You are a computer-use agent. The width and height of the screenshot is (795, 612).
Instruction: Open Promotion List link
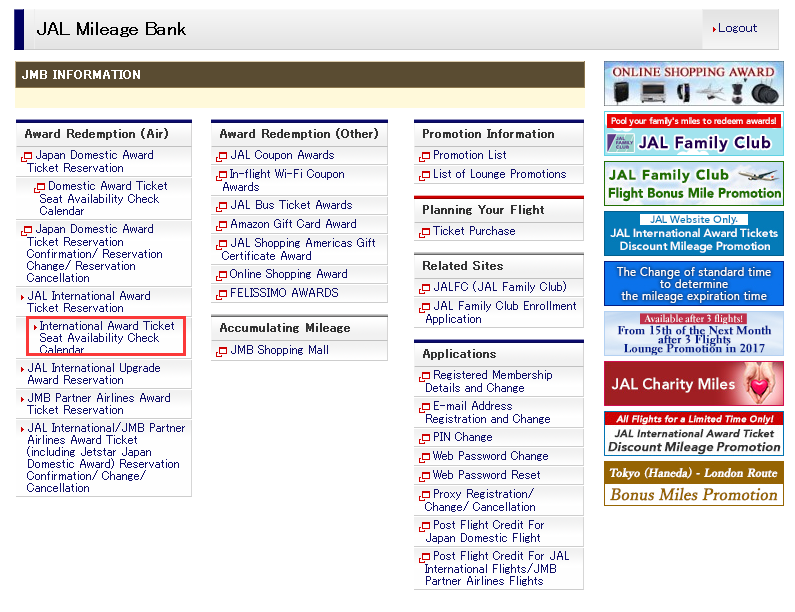469,155
